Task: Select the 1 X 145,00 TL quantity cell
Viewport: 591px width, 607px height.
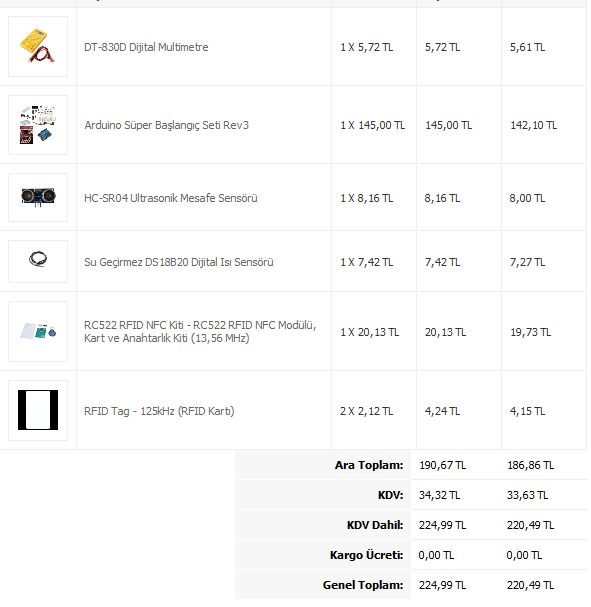Action: (x=373, y=125)
